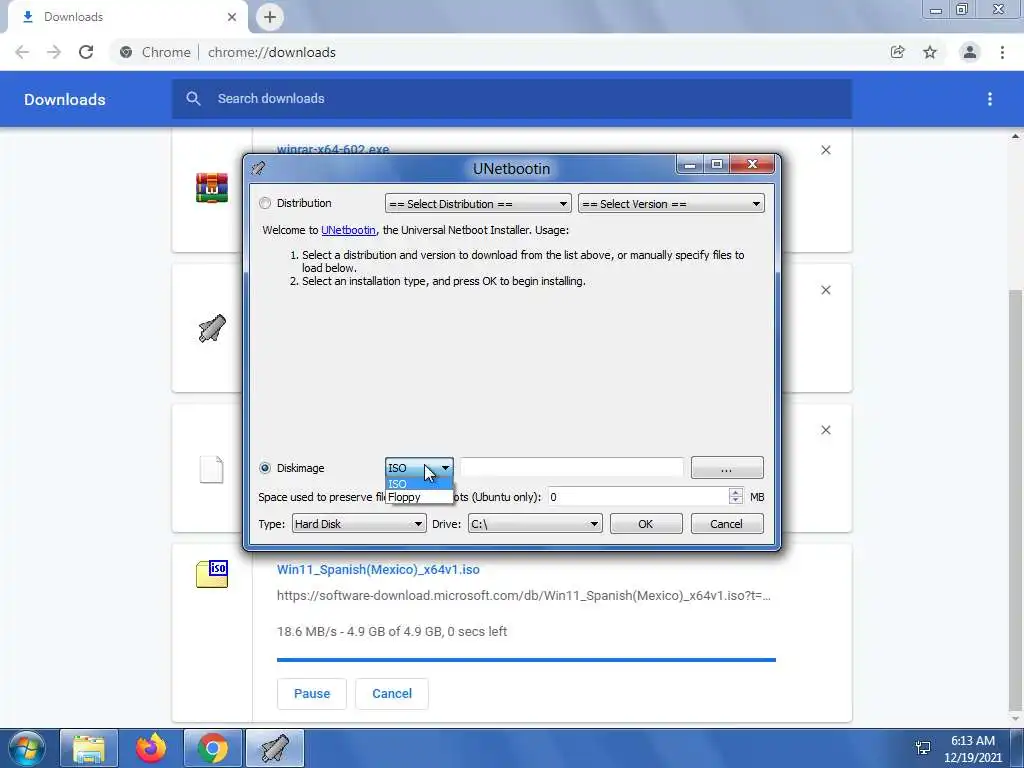Open the Chrome profile icon
The image size is (1024, 768).
tap(970, 52)
